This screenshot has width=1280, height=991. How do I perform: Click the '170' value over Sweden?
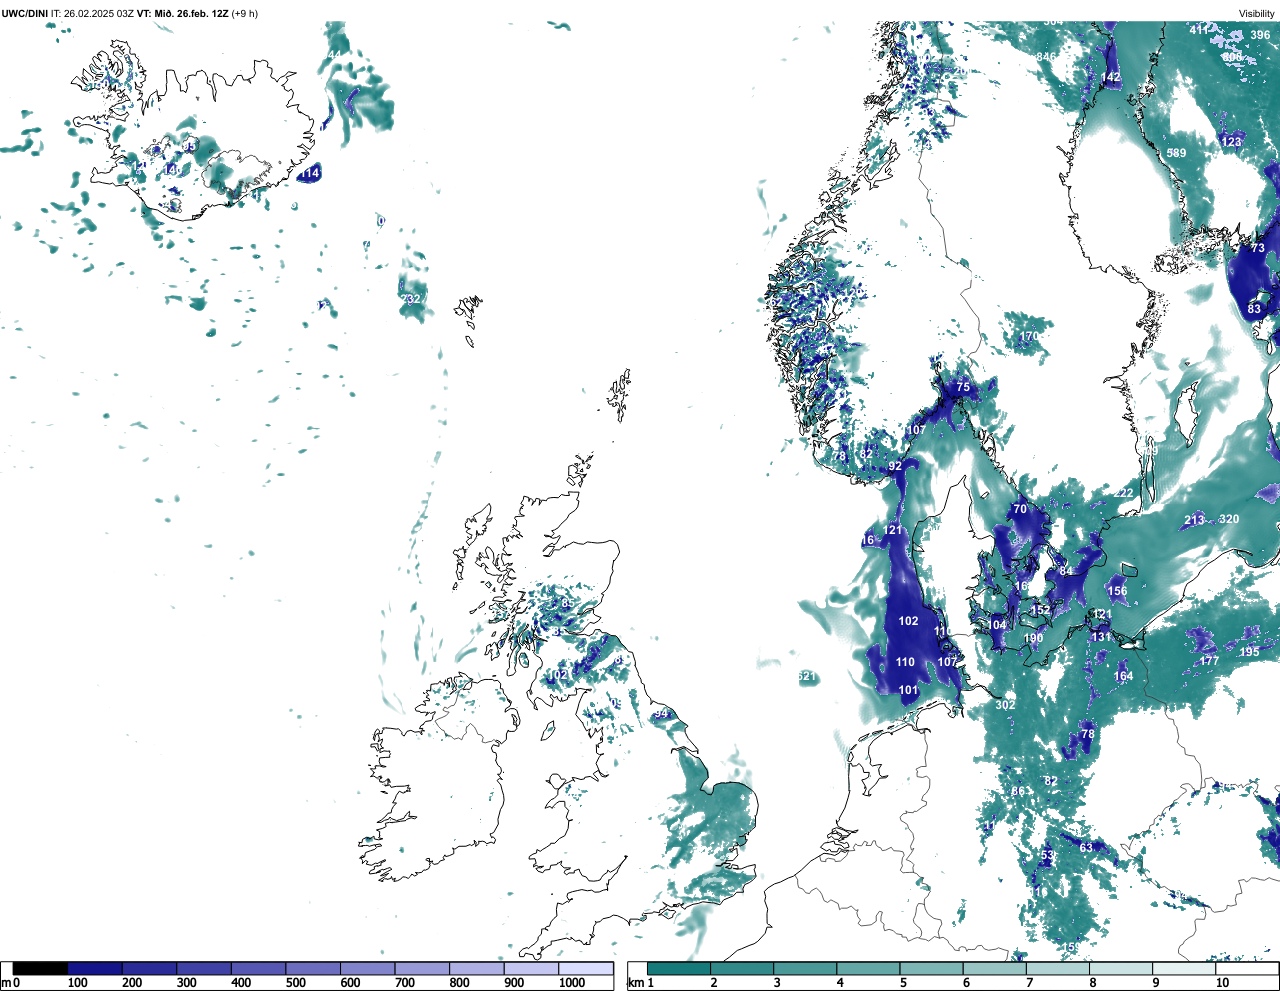pos(1029,337)
